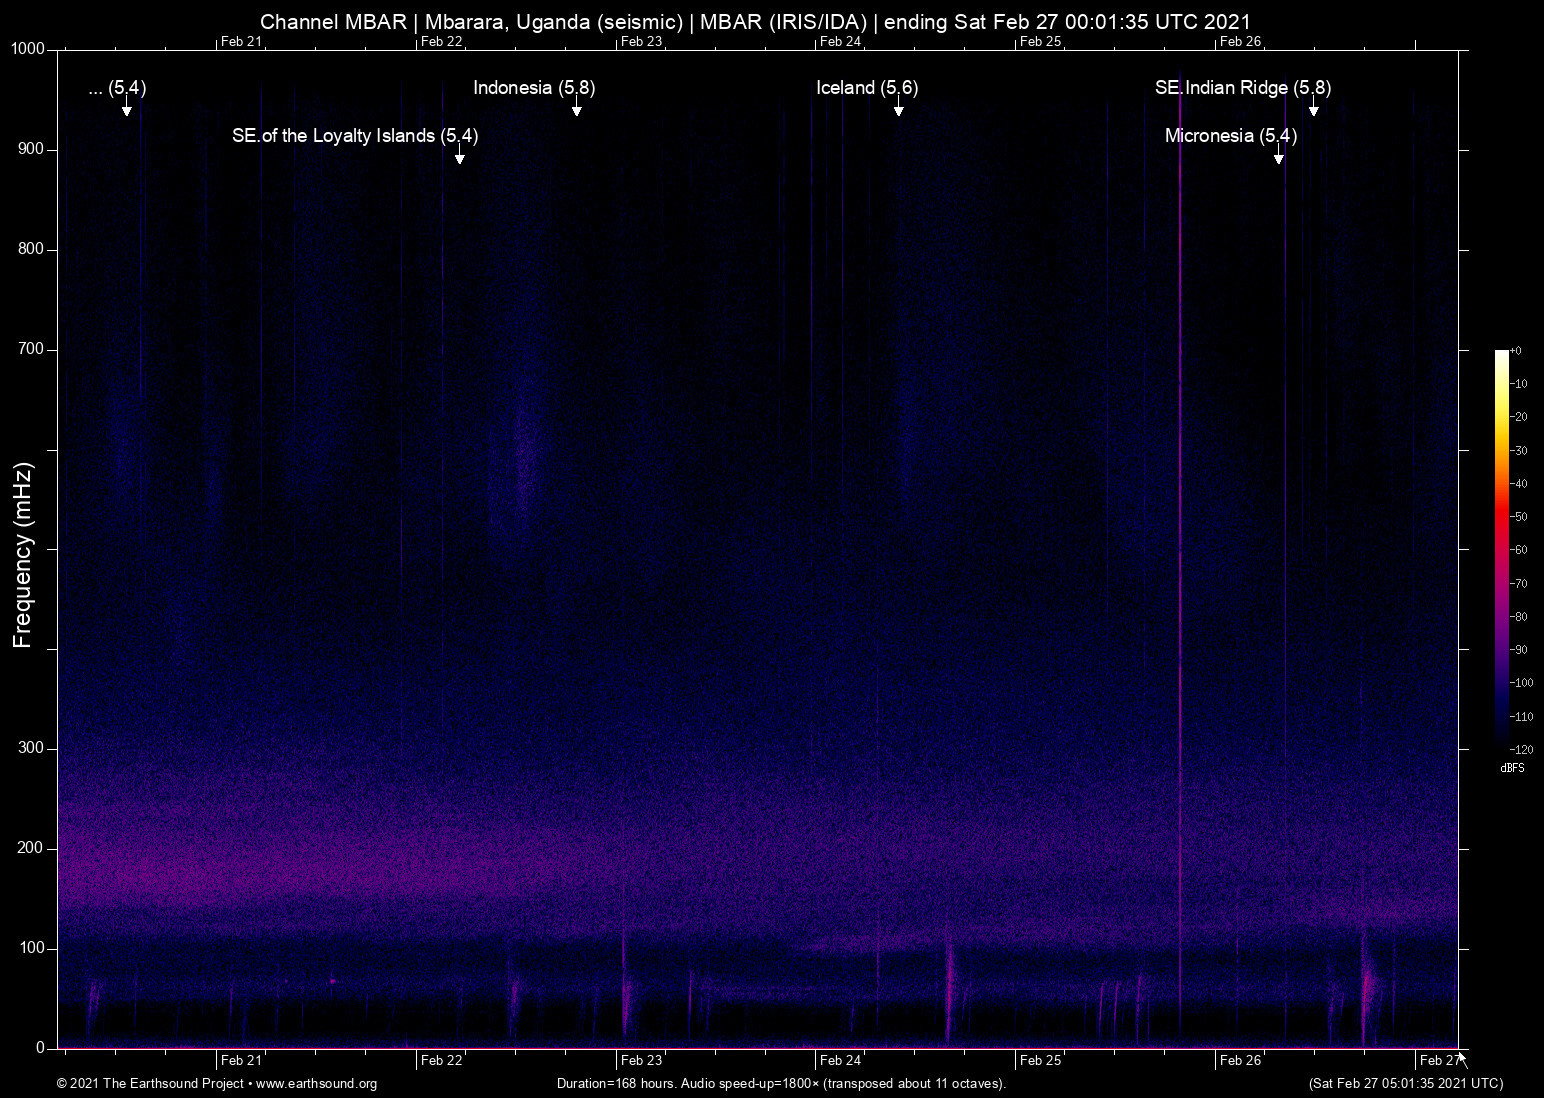This screenshot has height=1098, width=1544.
Task: Click Feb 27 on the bottom time axis
Action: tap(1439, 1061)
